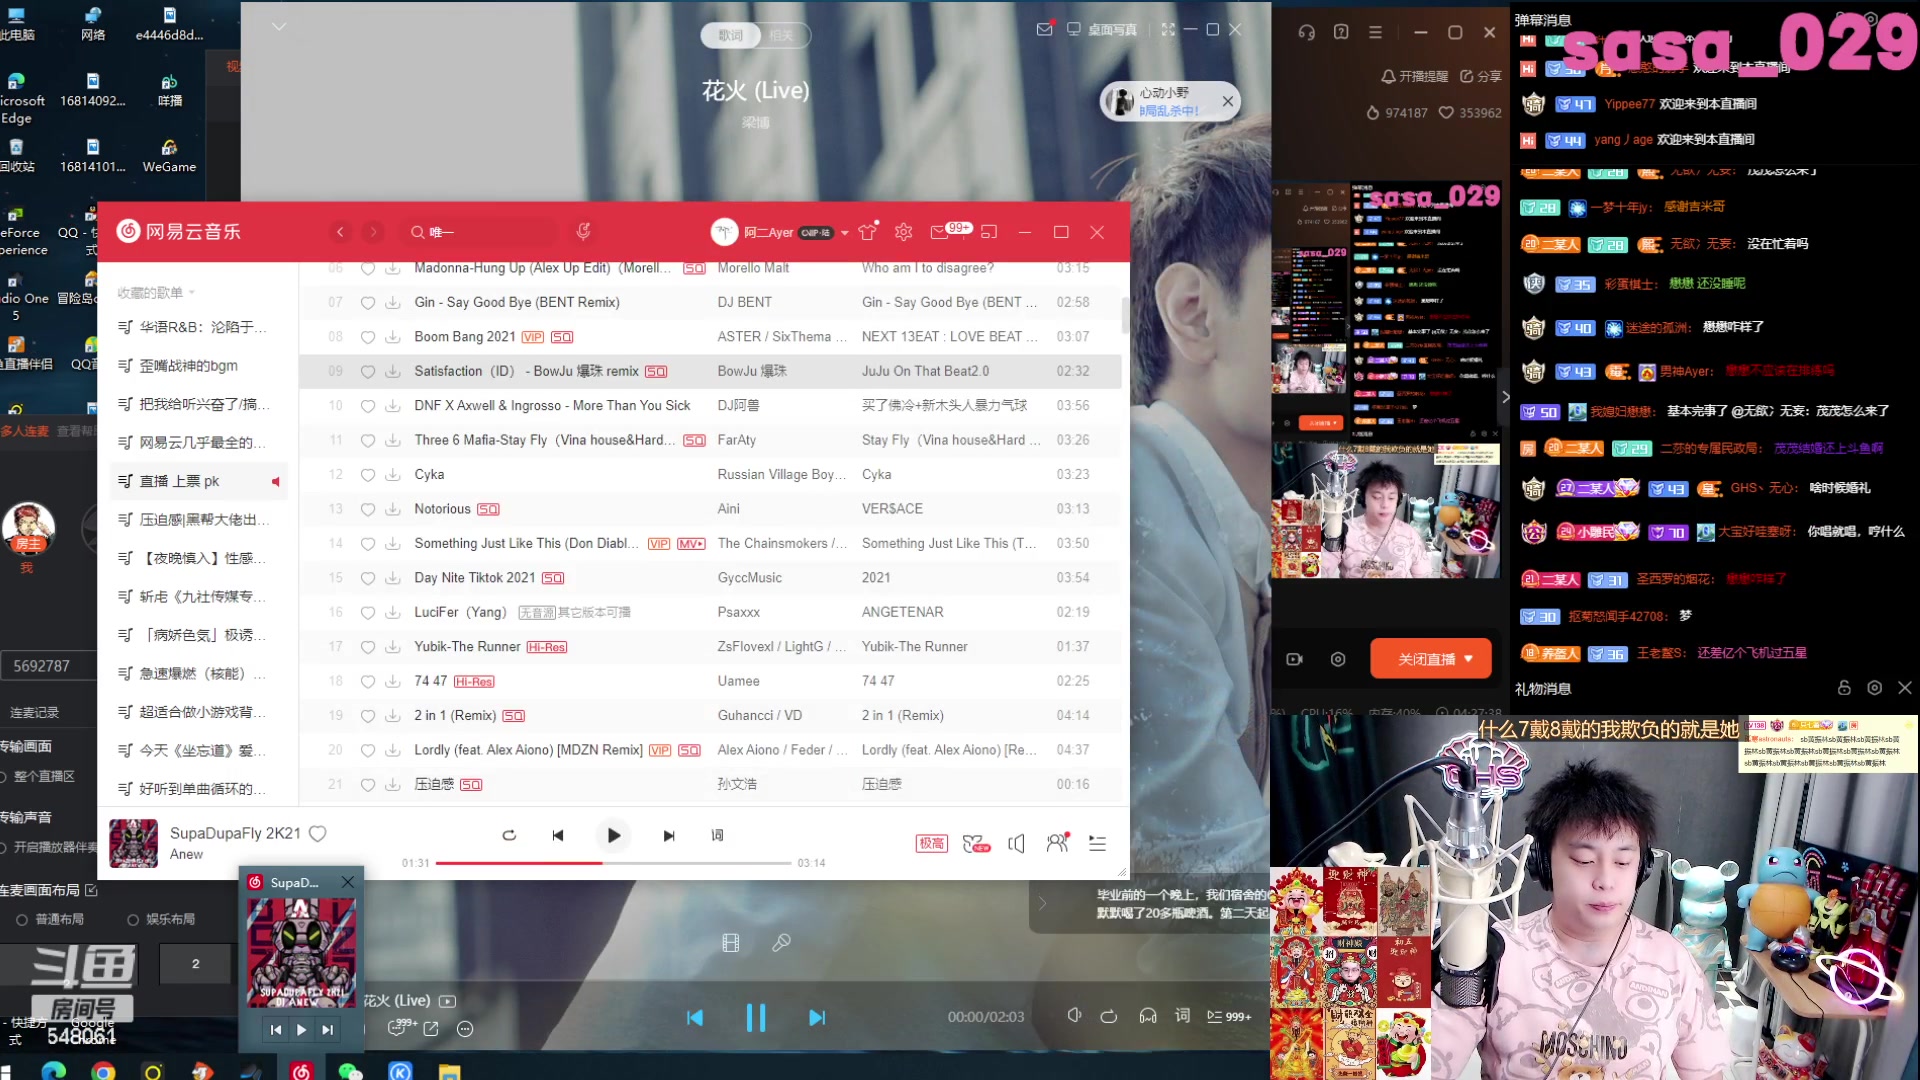Open the sound effects icon with NEW badge
The width and height of the screenshot is (1920, 1080).
pos(975,844)
